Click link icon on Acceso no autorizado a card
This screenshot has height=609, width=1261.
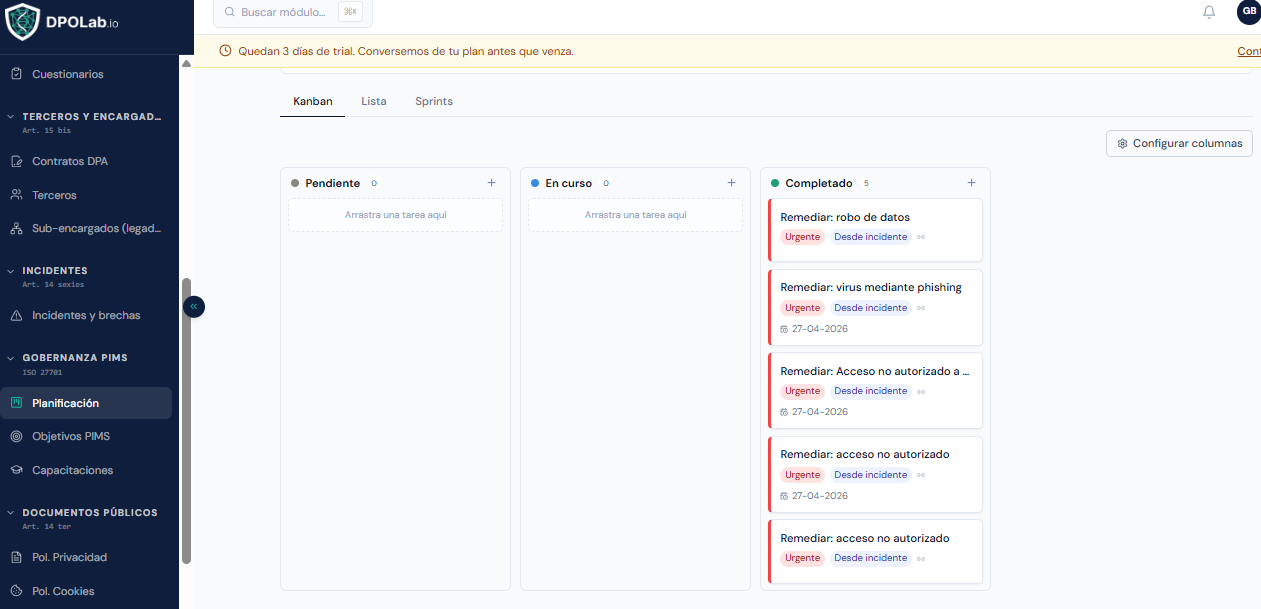(x=921, y=391)
